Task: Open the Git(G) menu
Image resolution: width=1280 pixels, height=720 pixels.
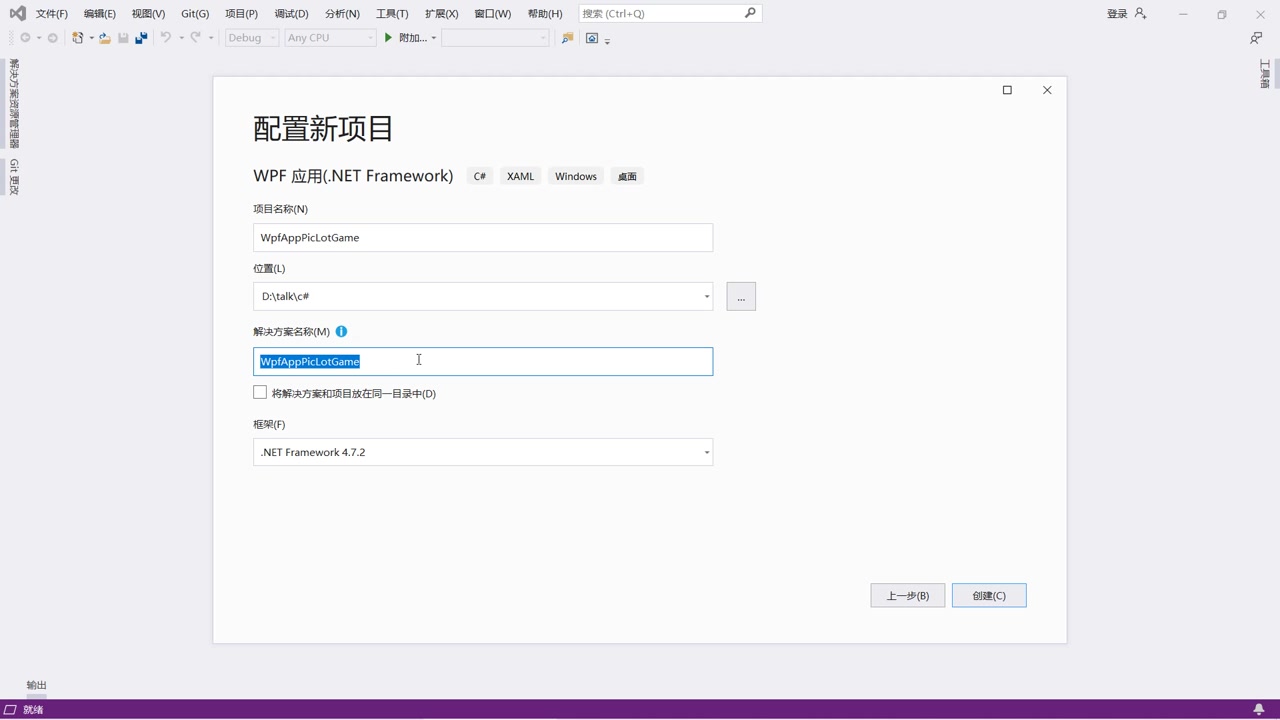Action: click(x=195, y=13)
